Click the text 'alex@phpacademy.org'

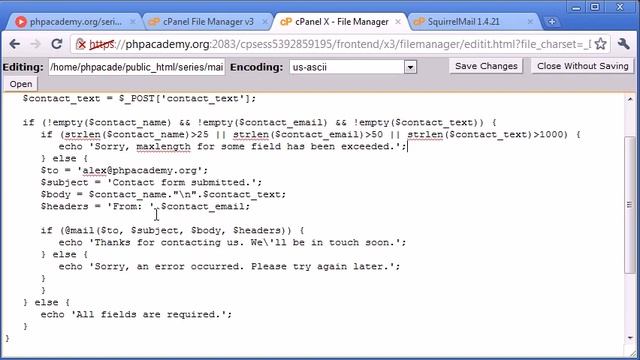click(x=140, y=170)
